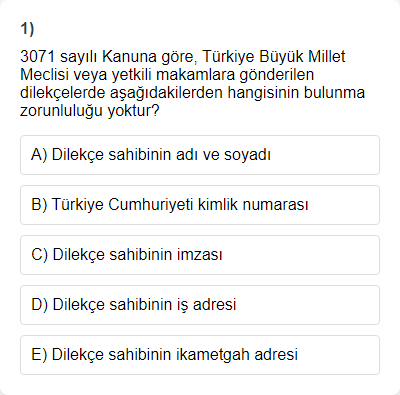This screenshot has width=400, height=395.
Task: Click the 'B)' letter in second answer
Action: (x=39, y=205)
